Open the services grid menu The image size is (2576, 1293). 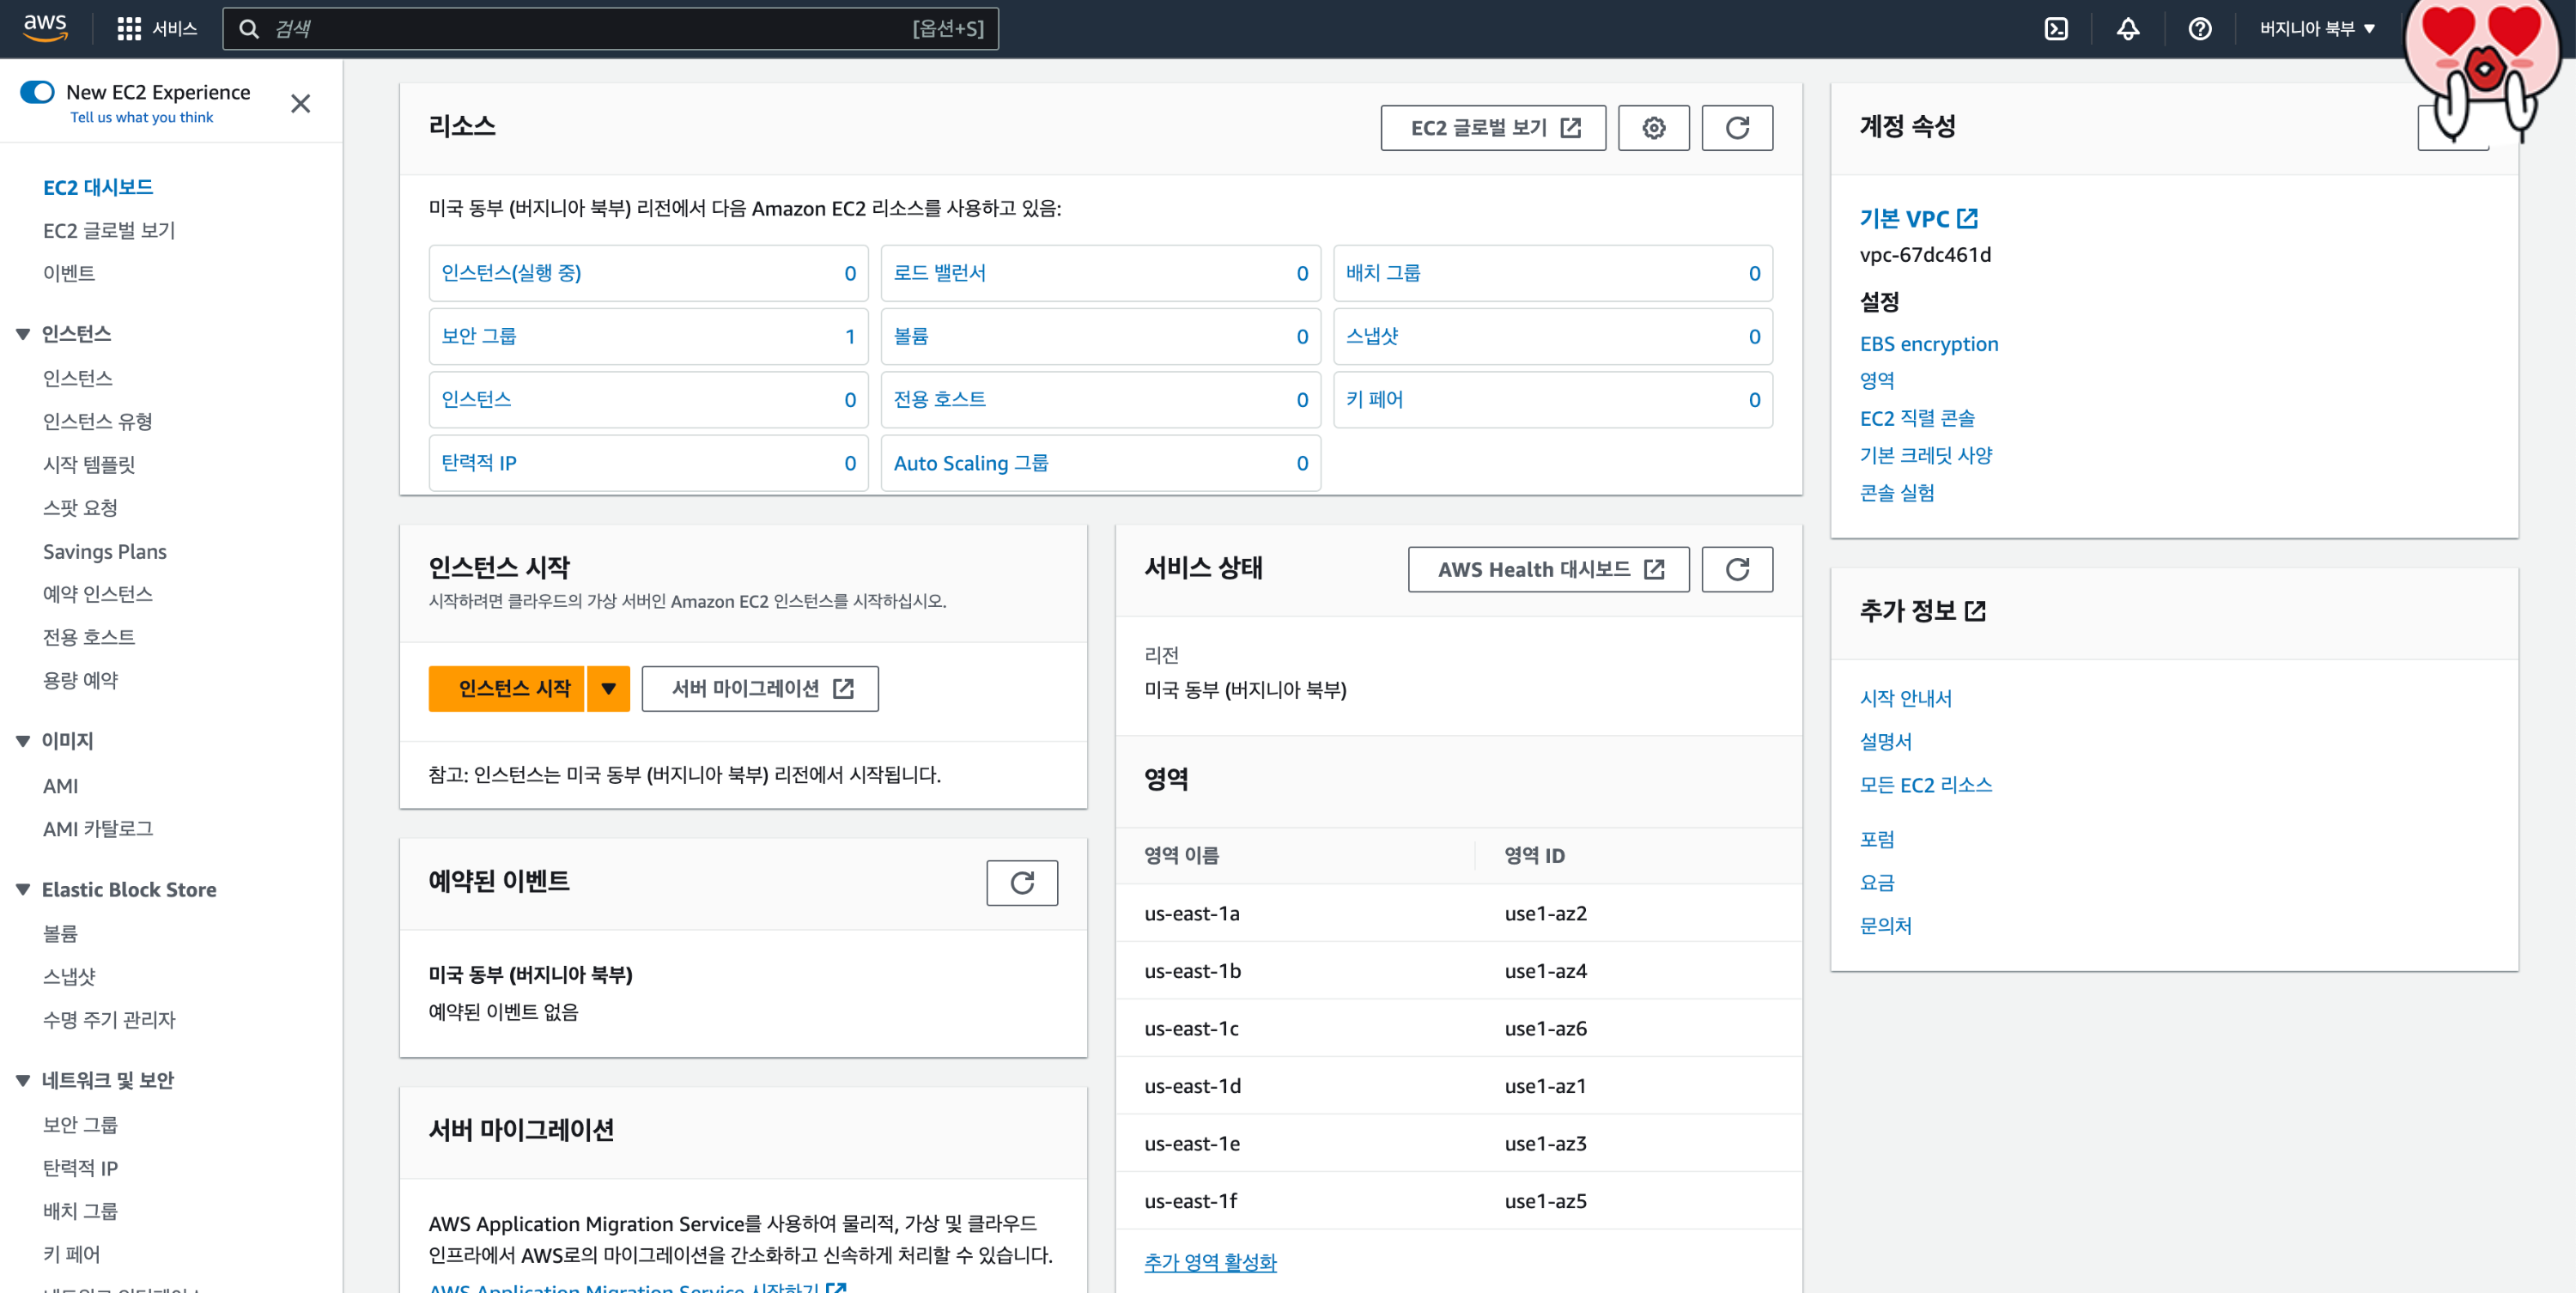(x=129, y=29)
